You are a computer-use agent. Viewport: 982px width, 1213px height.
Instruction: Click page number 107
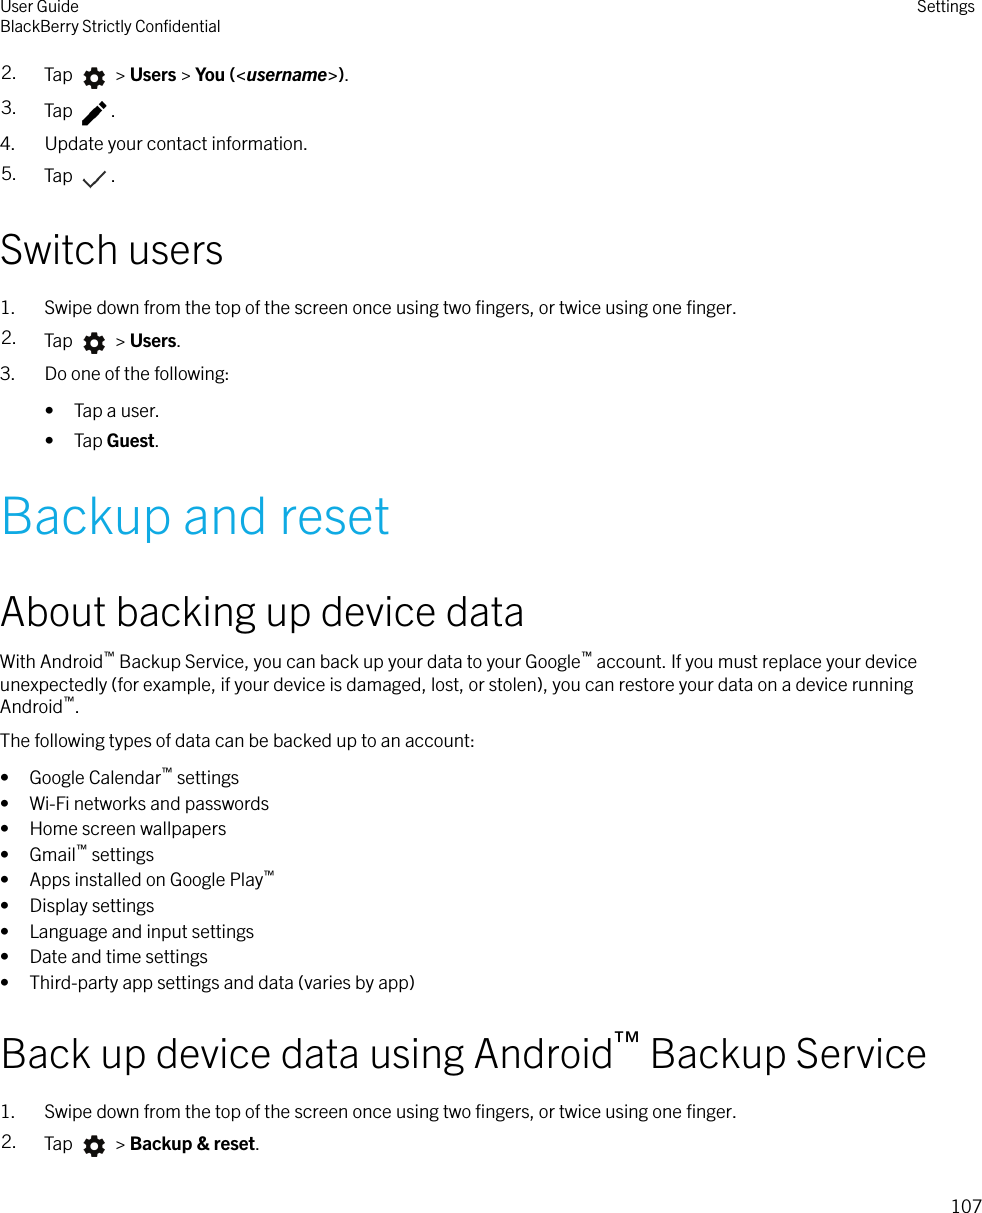click(966, 1206)
